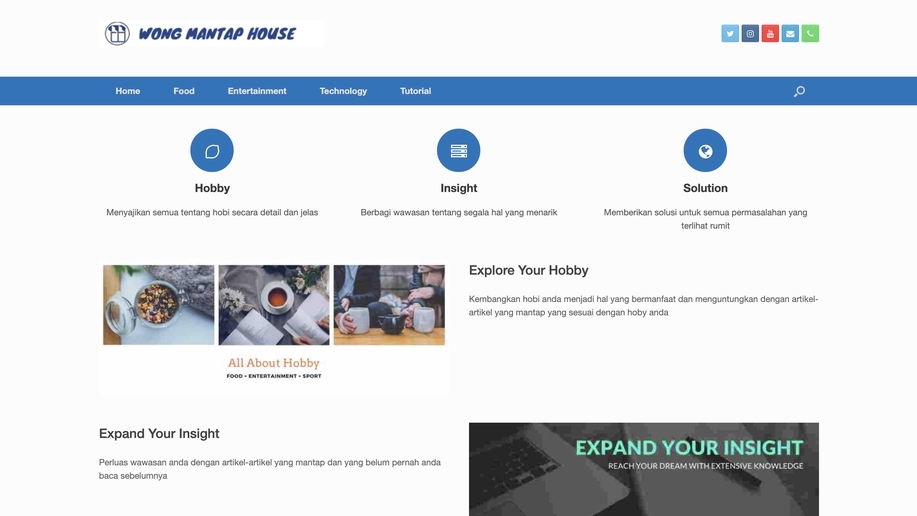The image size is (917, 516).
Task: Click the email envelope icon
Action: coord(790,33)
